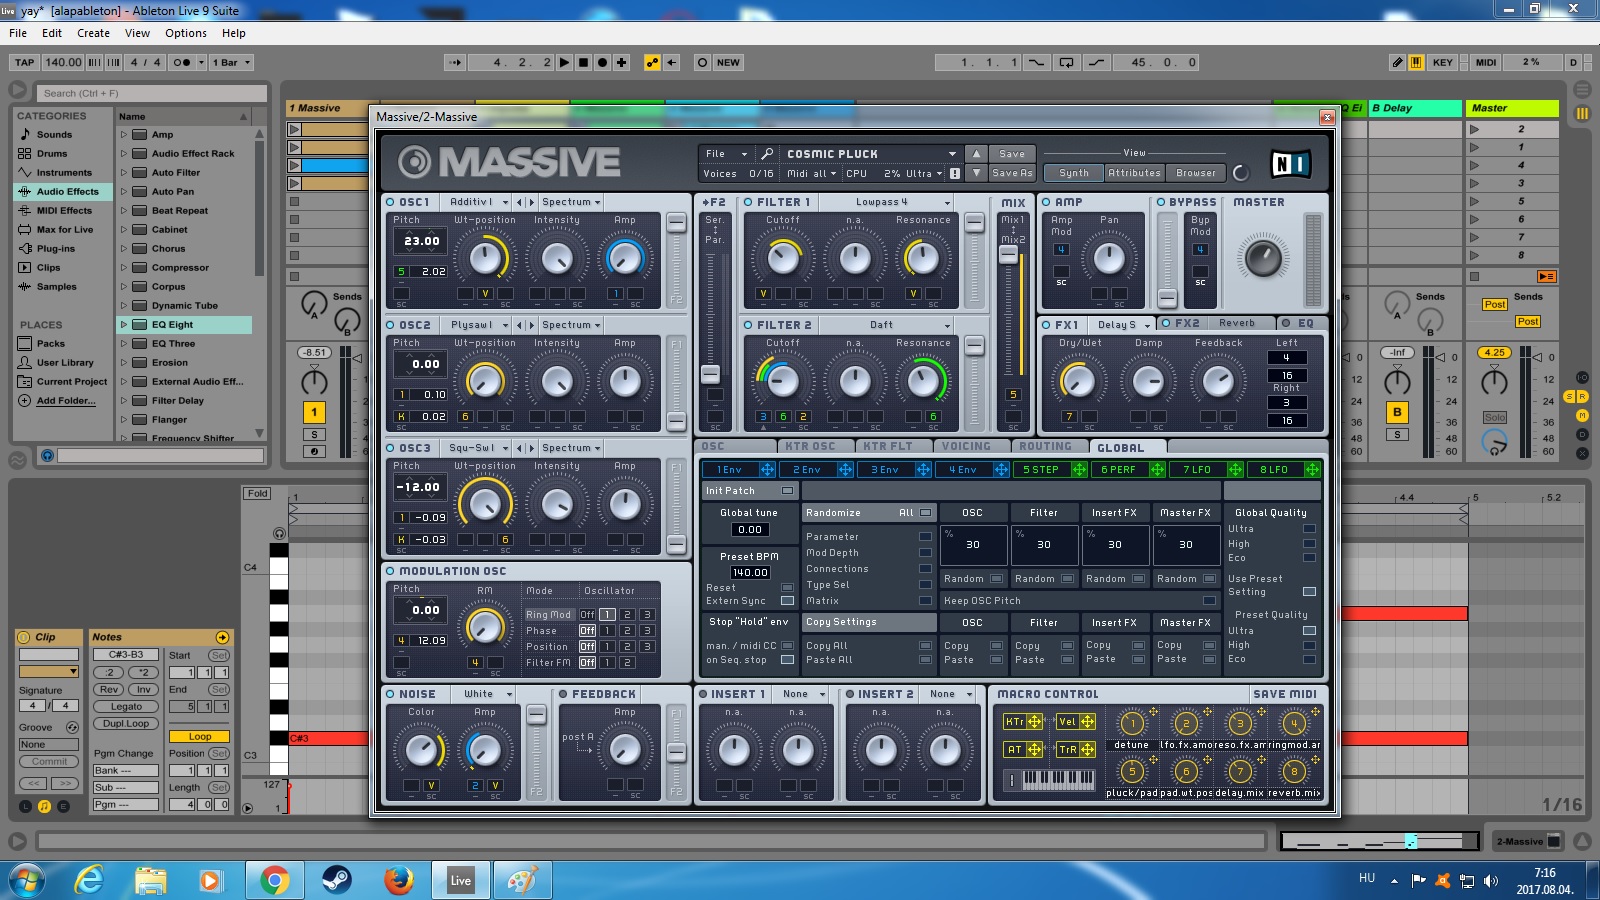Open the FX1 Delay S effect dropdown
The height and width of the screenshot is (900, 1600).
pyautogui.click(x=1124, y=325)
